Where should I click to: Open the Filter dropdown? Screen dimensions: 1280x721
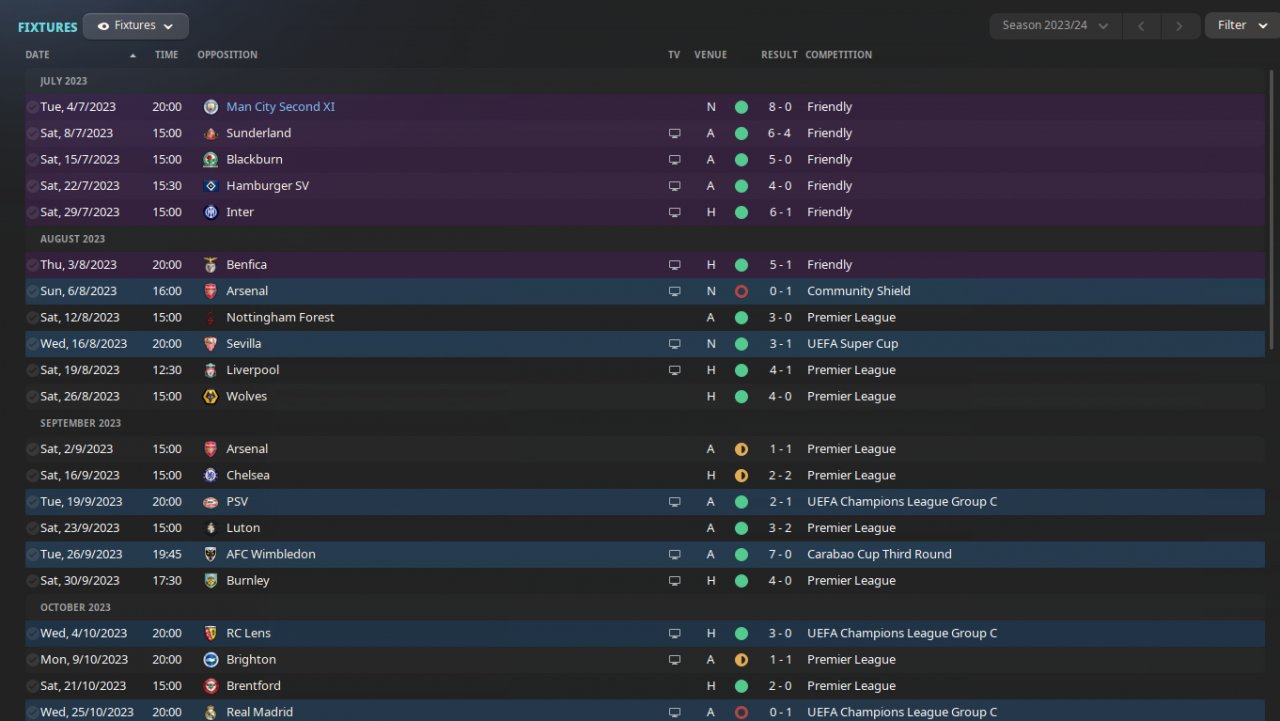pos(1240,26)
